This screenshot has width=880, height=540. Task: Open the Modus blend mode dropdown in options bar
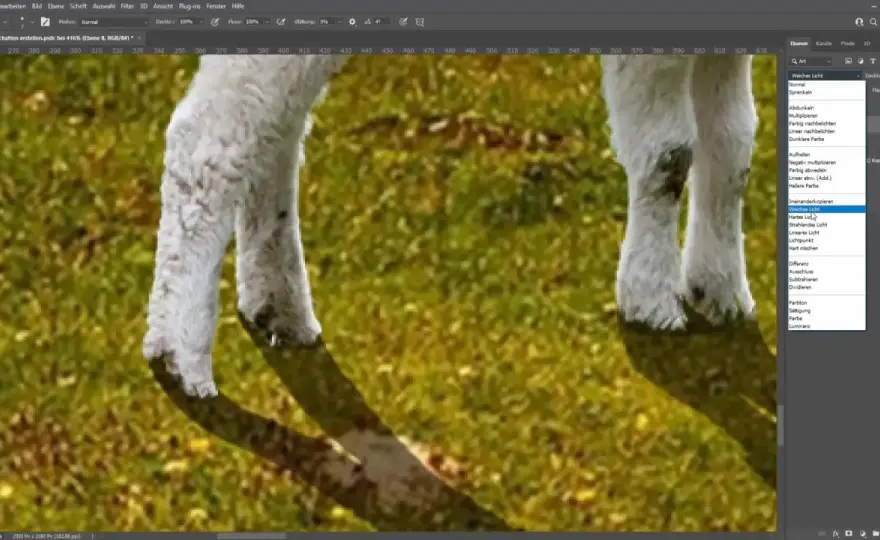[114, 22]
